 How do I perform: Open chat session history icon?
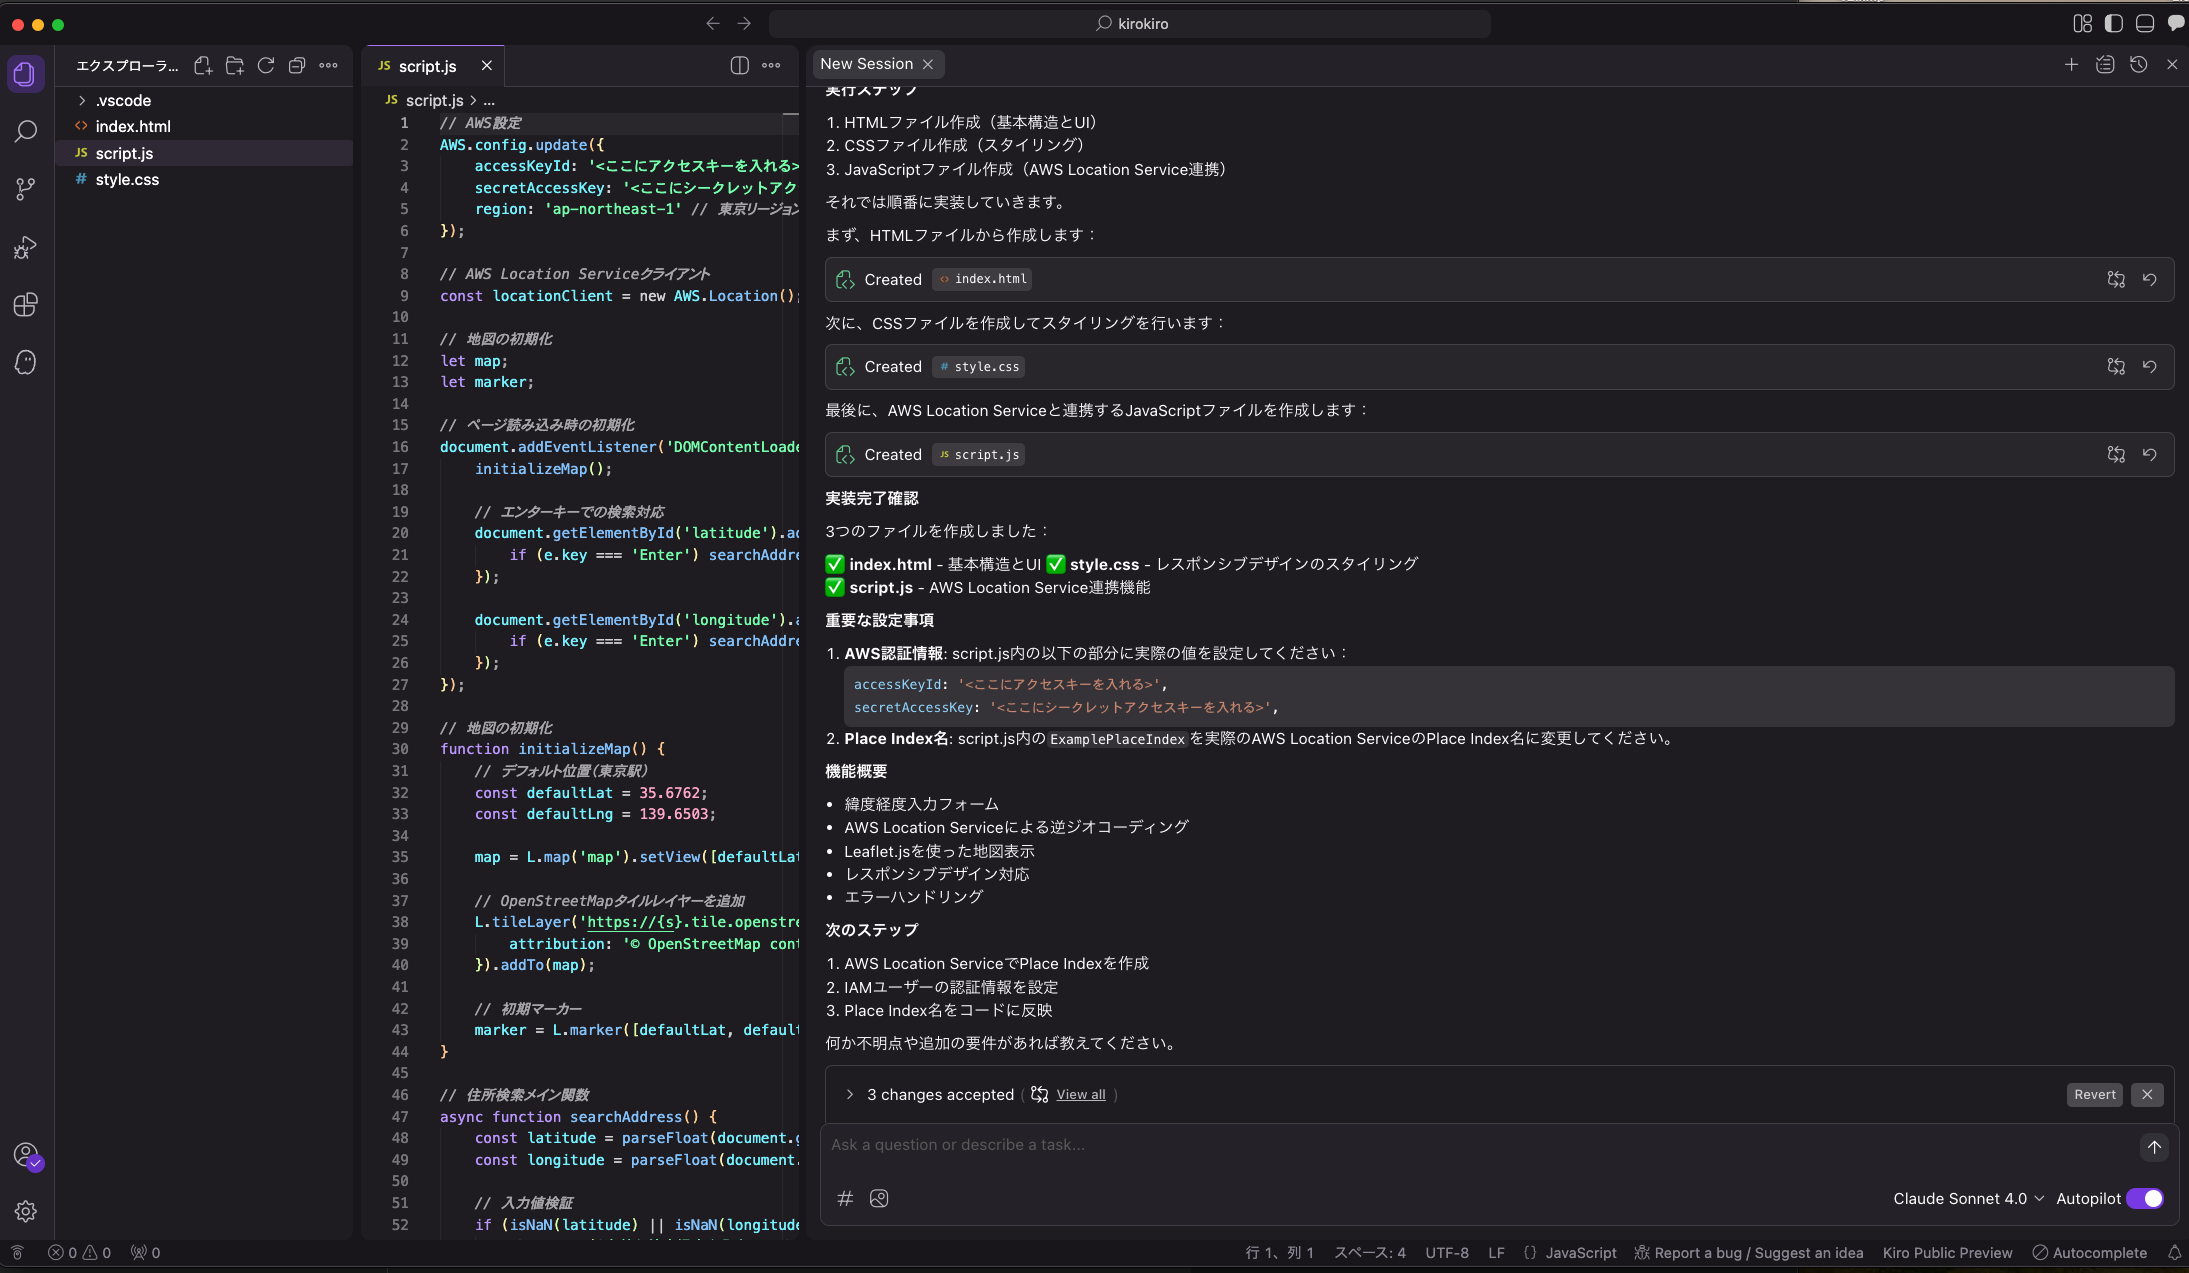click(2139, 65)
